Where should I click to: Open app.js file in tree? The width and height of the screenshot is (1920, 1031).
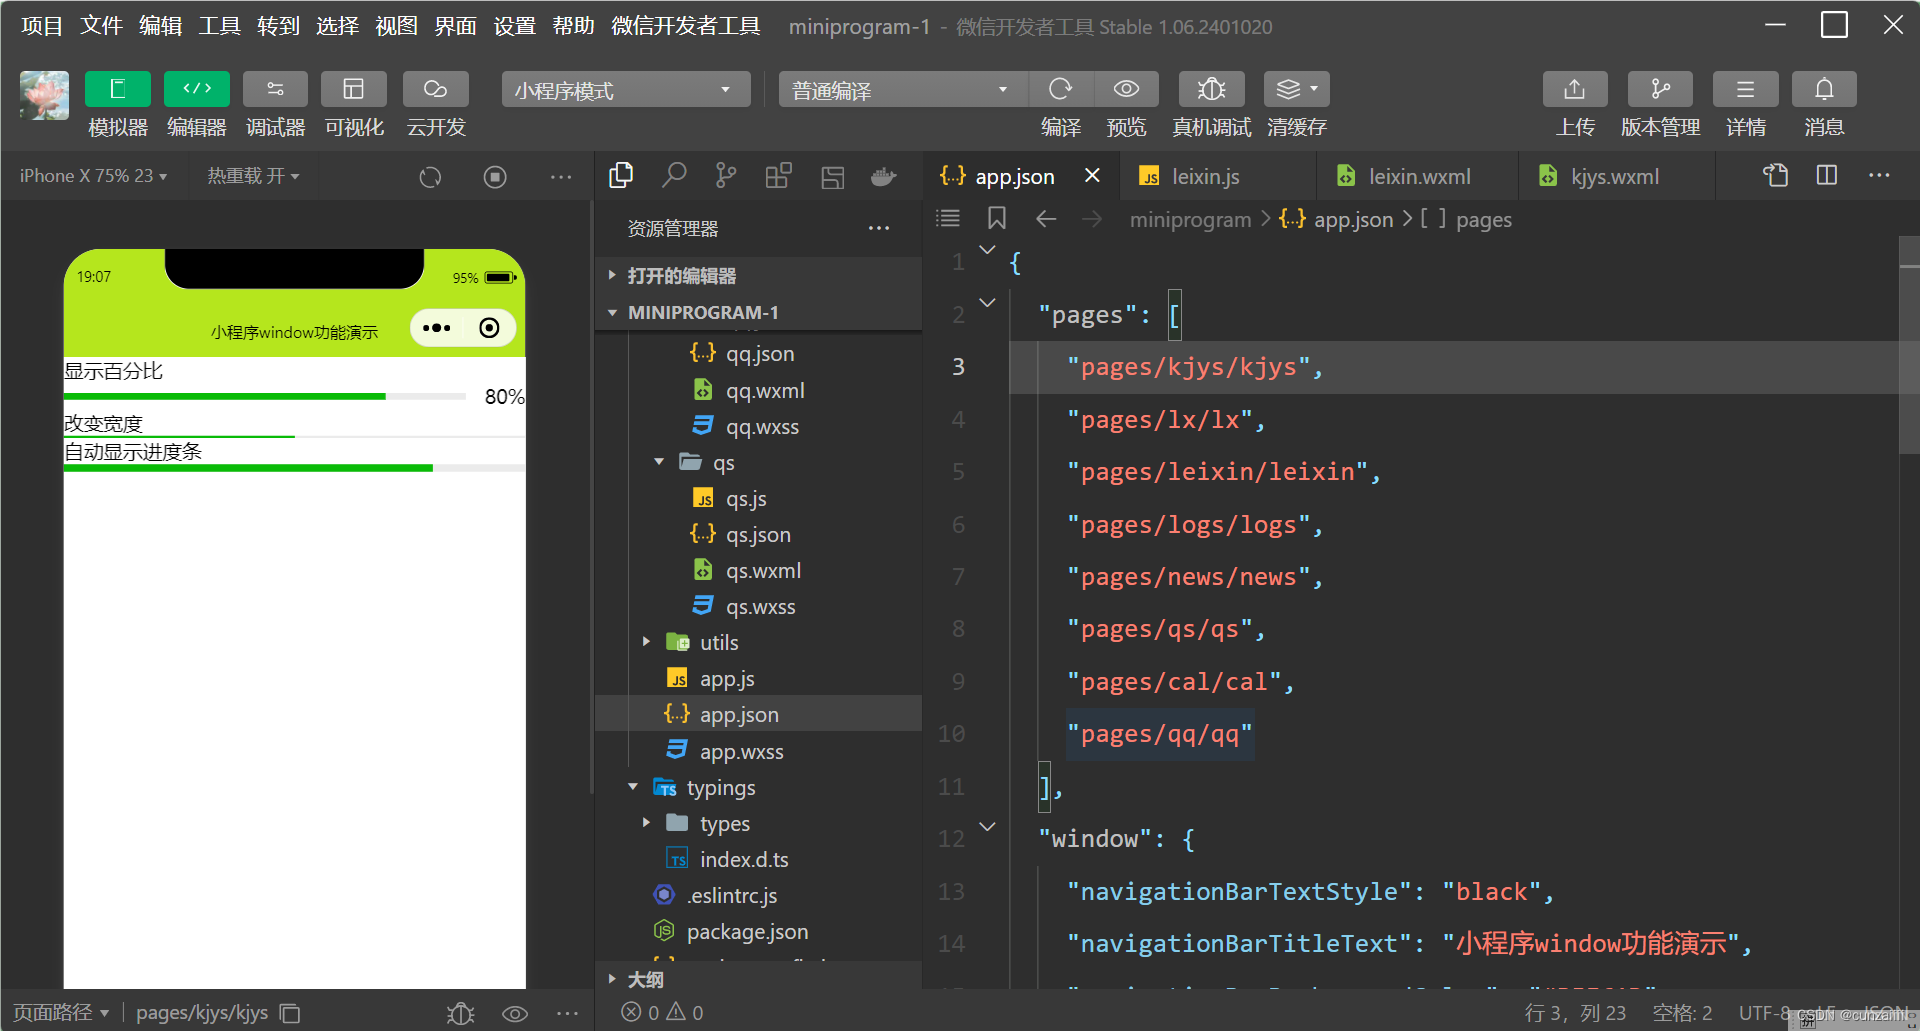759,679
